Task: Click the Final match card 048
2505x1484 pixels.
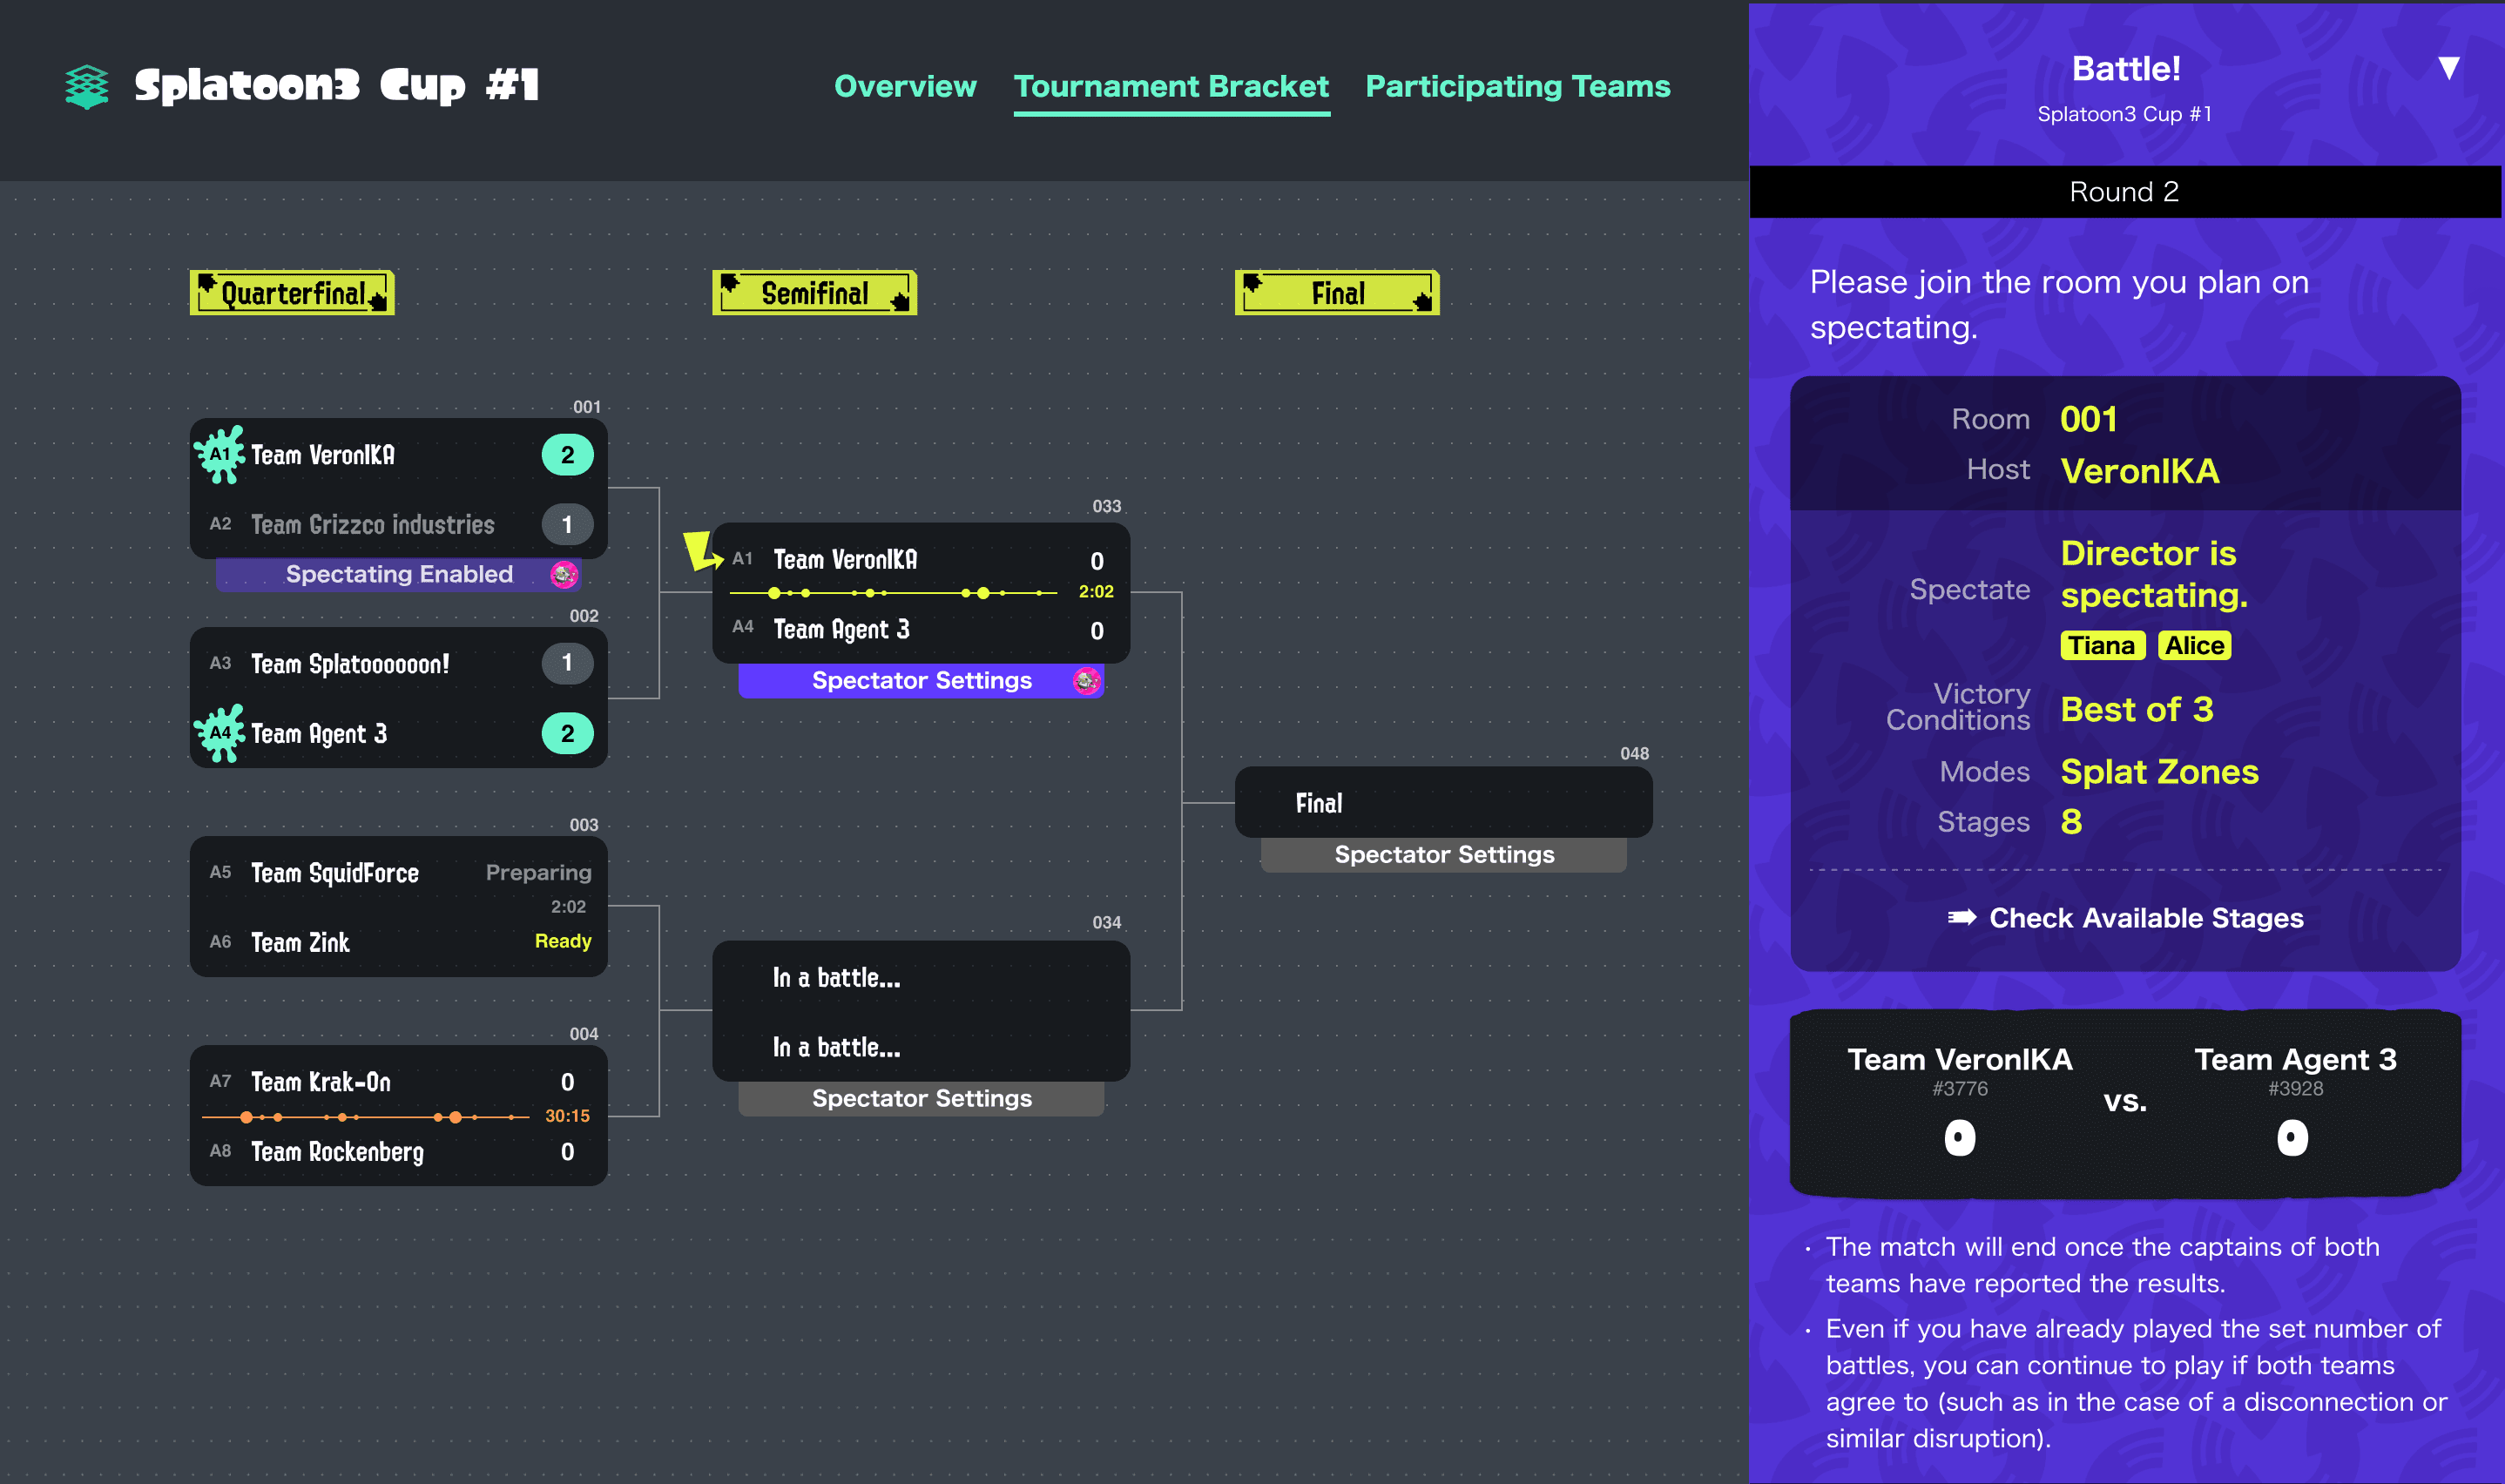Action: 1443,802
